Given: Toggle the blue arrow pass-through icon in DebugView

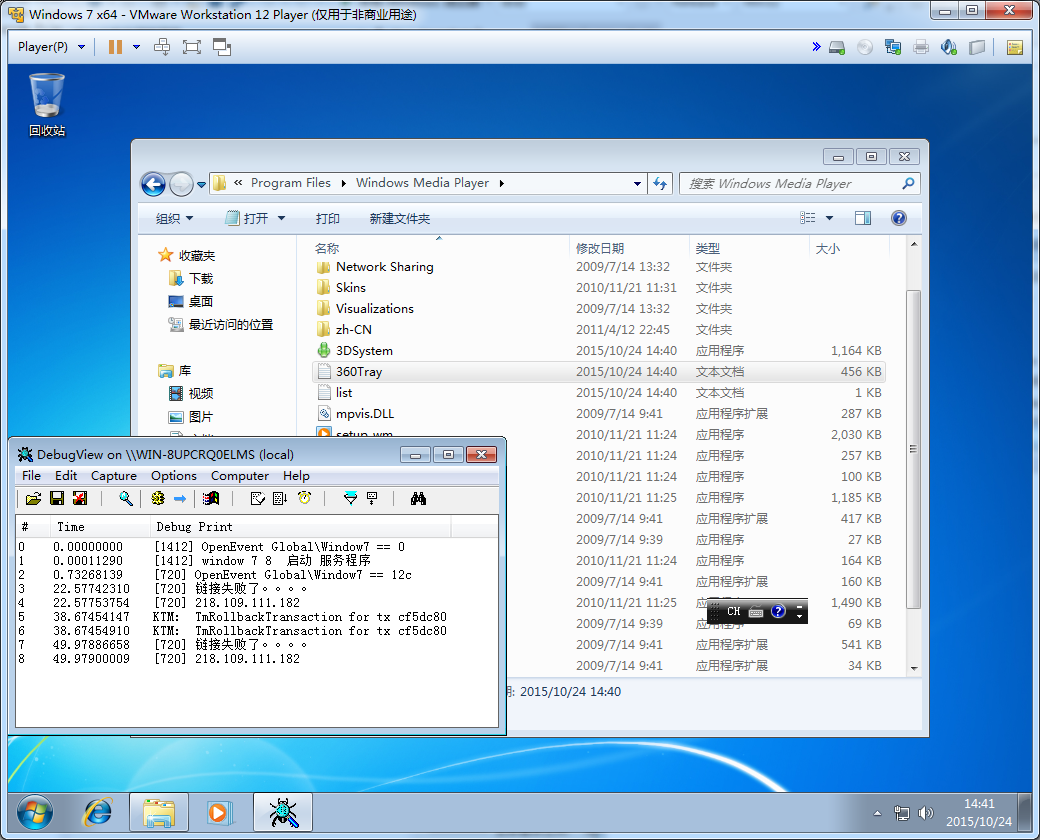Looking at the screenshot, I should coord(180,498).
